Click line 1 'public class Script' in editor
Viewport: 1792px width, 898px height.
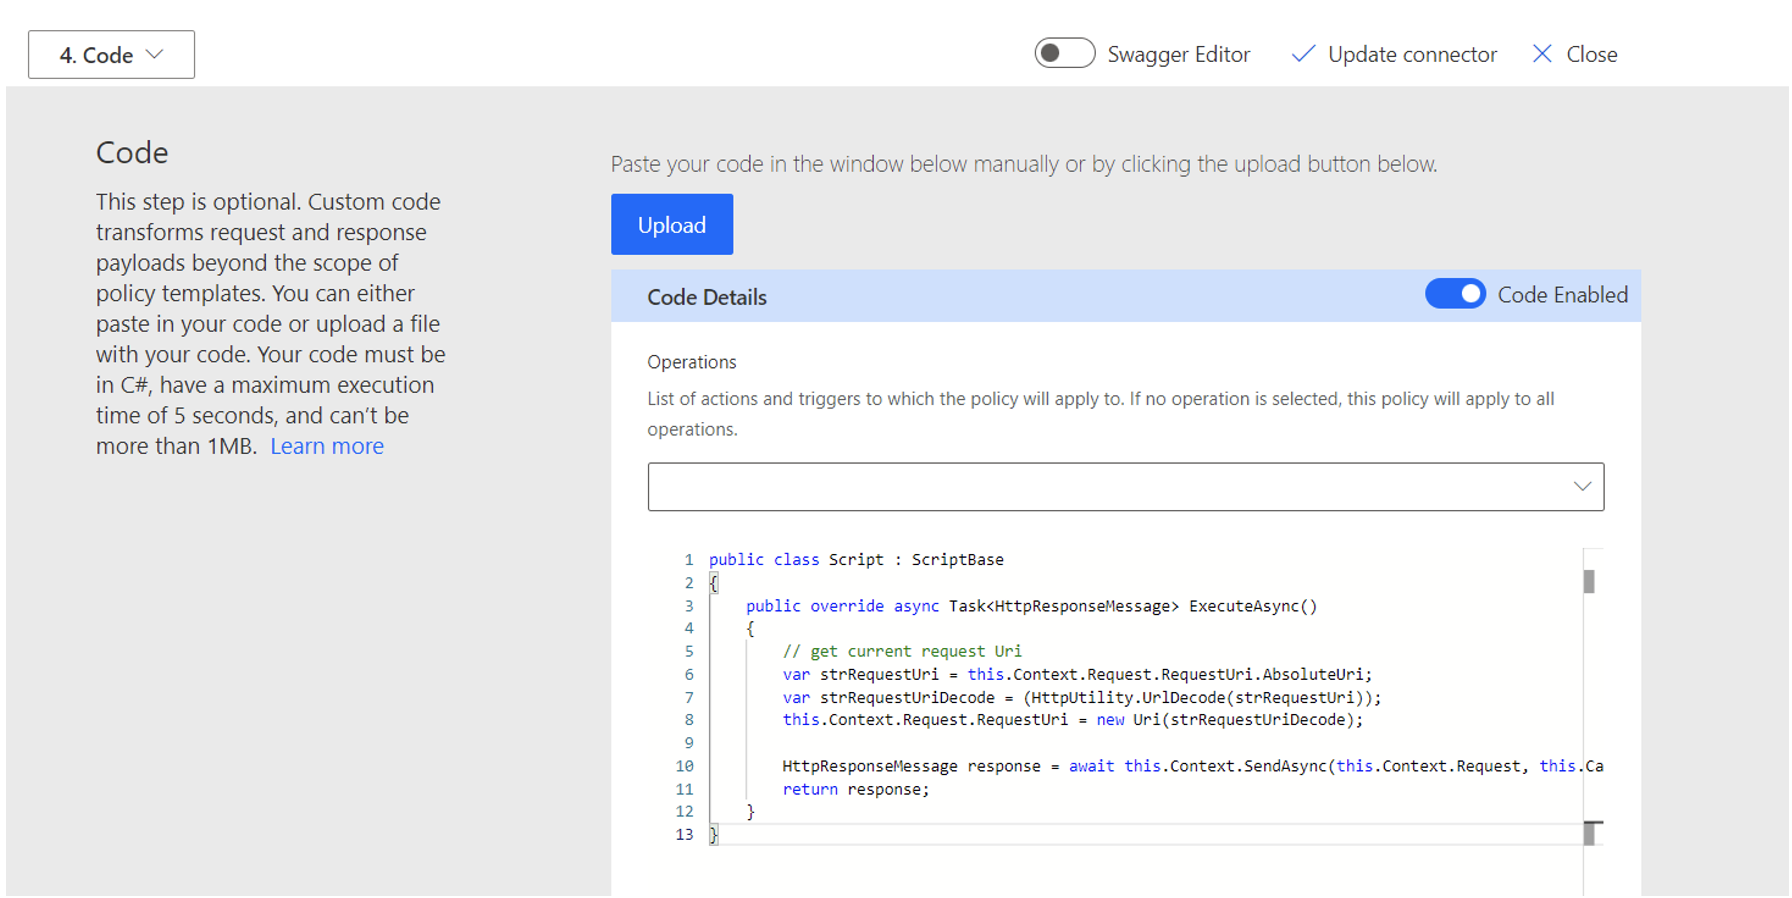coord(856,560)
